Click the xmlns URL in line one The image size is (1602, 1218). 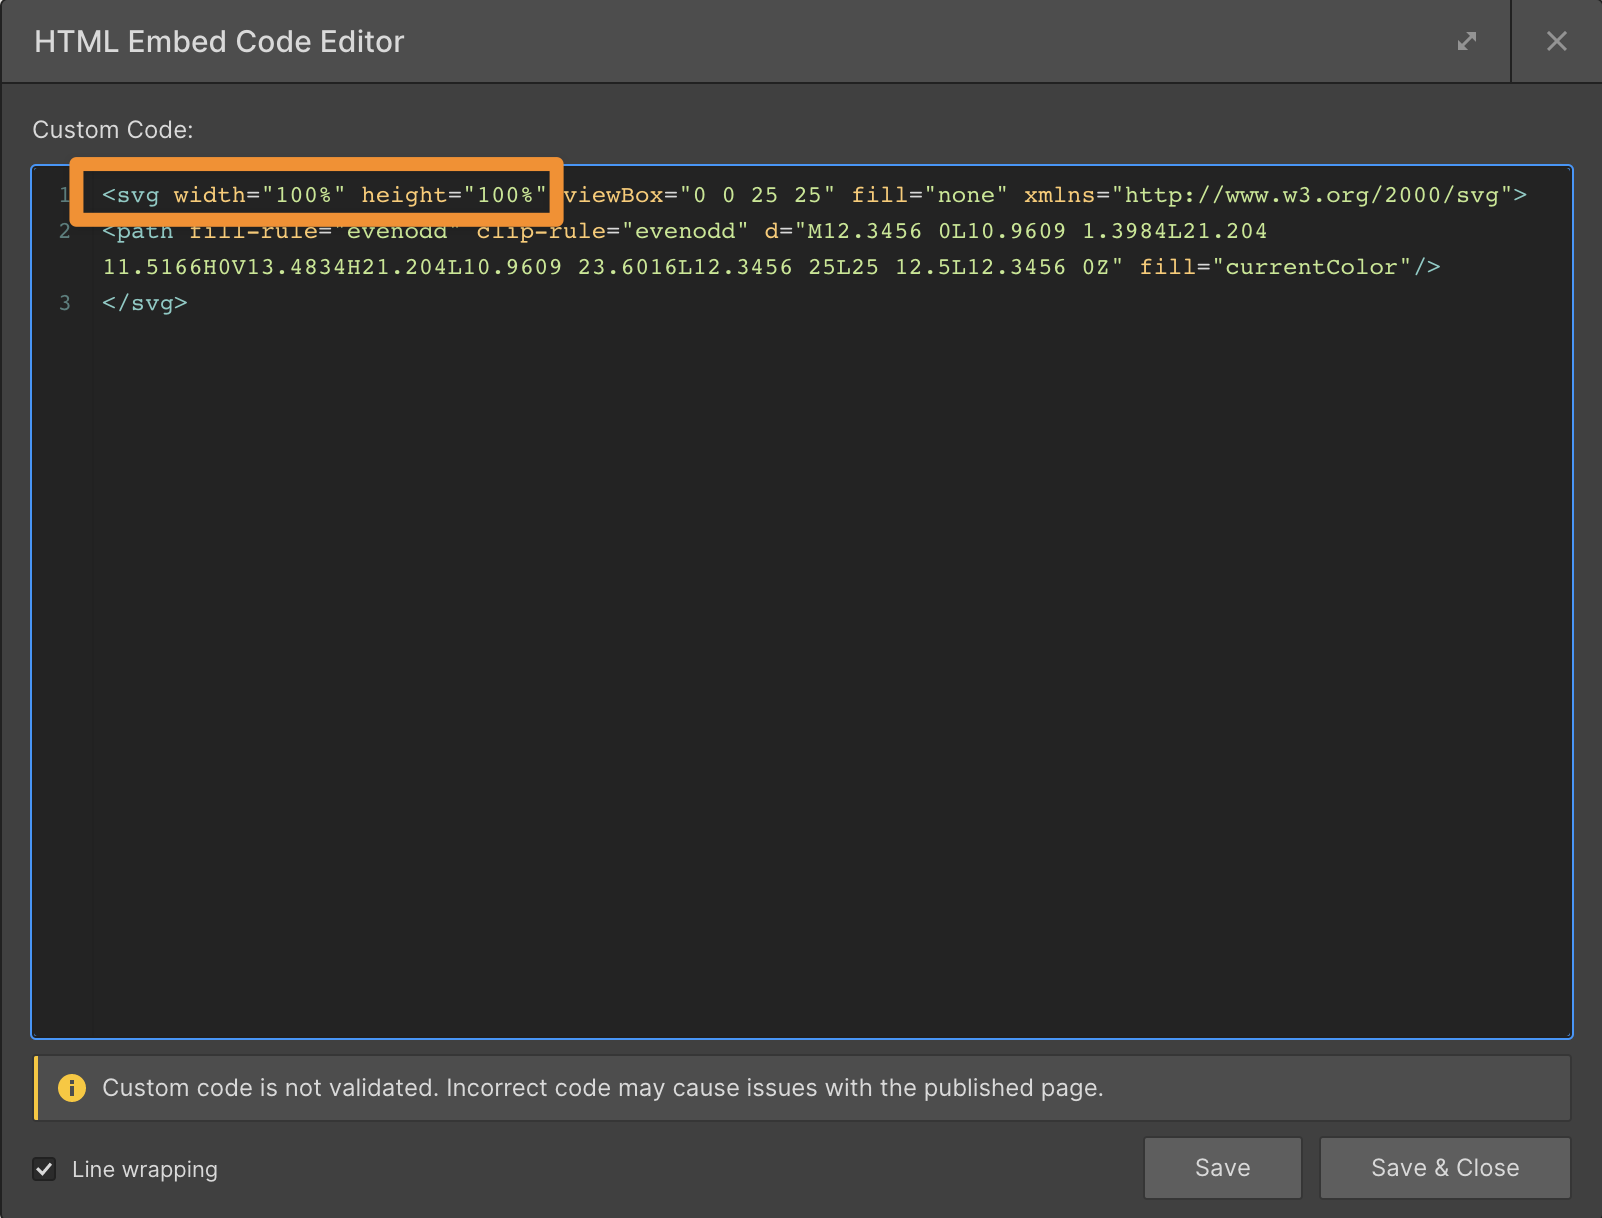click(1310, 195)
